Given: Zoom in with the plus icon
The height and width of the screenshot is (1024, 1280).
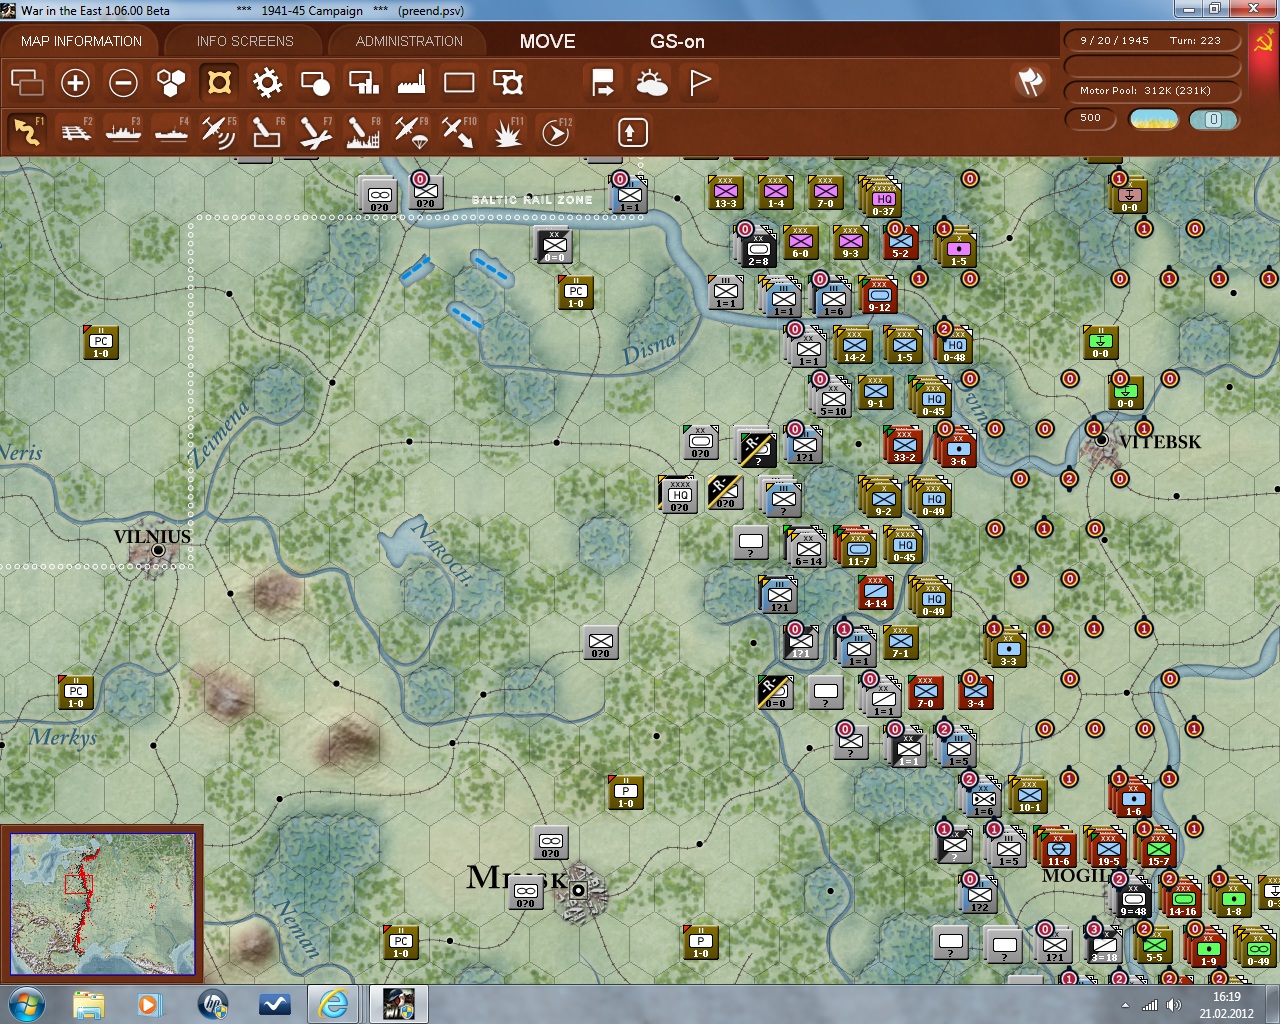Looking at the screenshot, I should coord(75,82).
